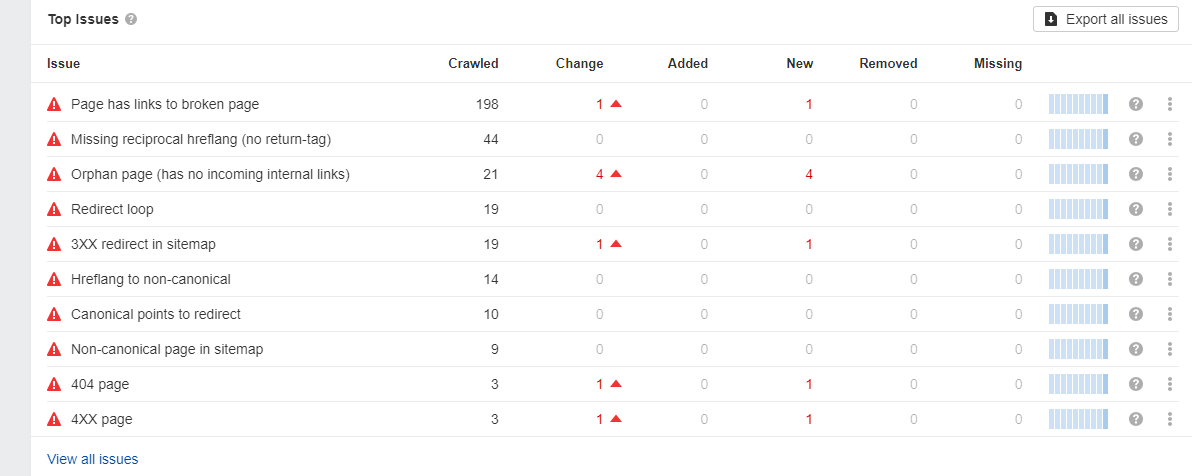The width and height of the screenshot is (1192, 476).
Task: Click Export all issues button
Action: click(1106, 19)
